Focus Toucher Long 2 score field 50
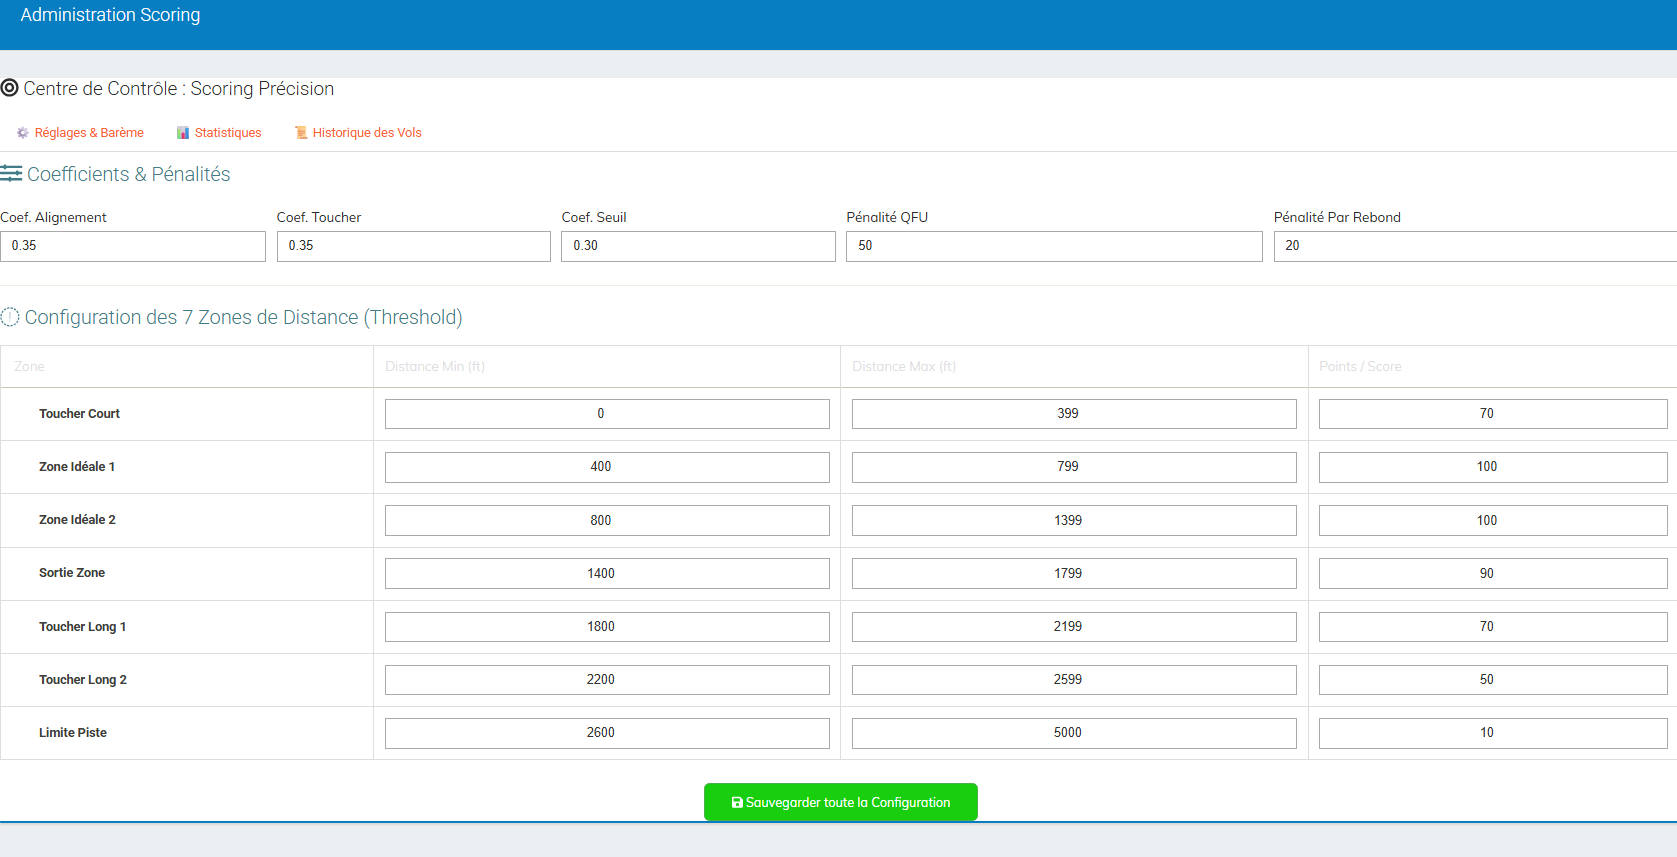Screen dimensions: 1677x857 1493,680
